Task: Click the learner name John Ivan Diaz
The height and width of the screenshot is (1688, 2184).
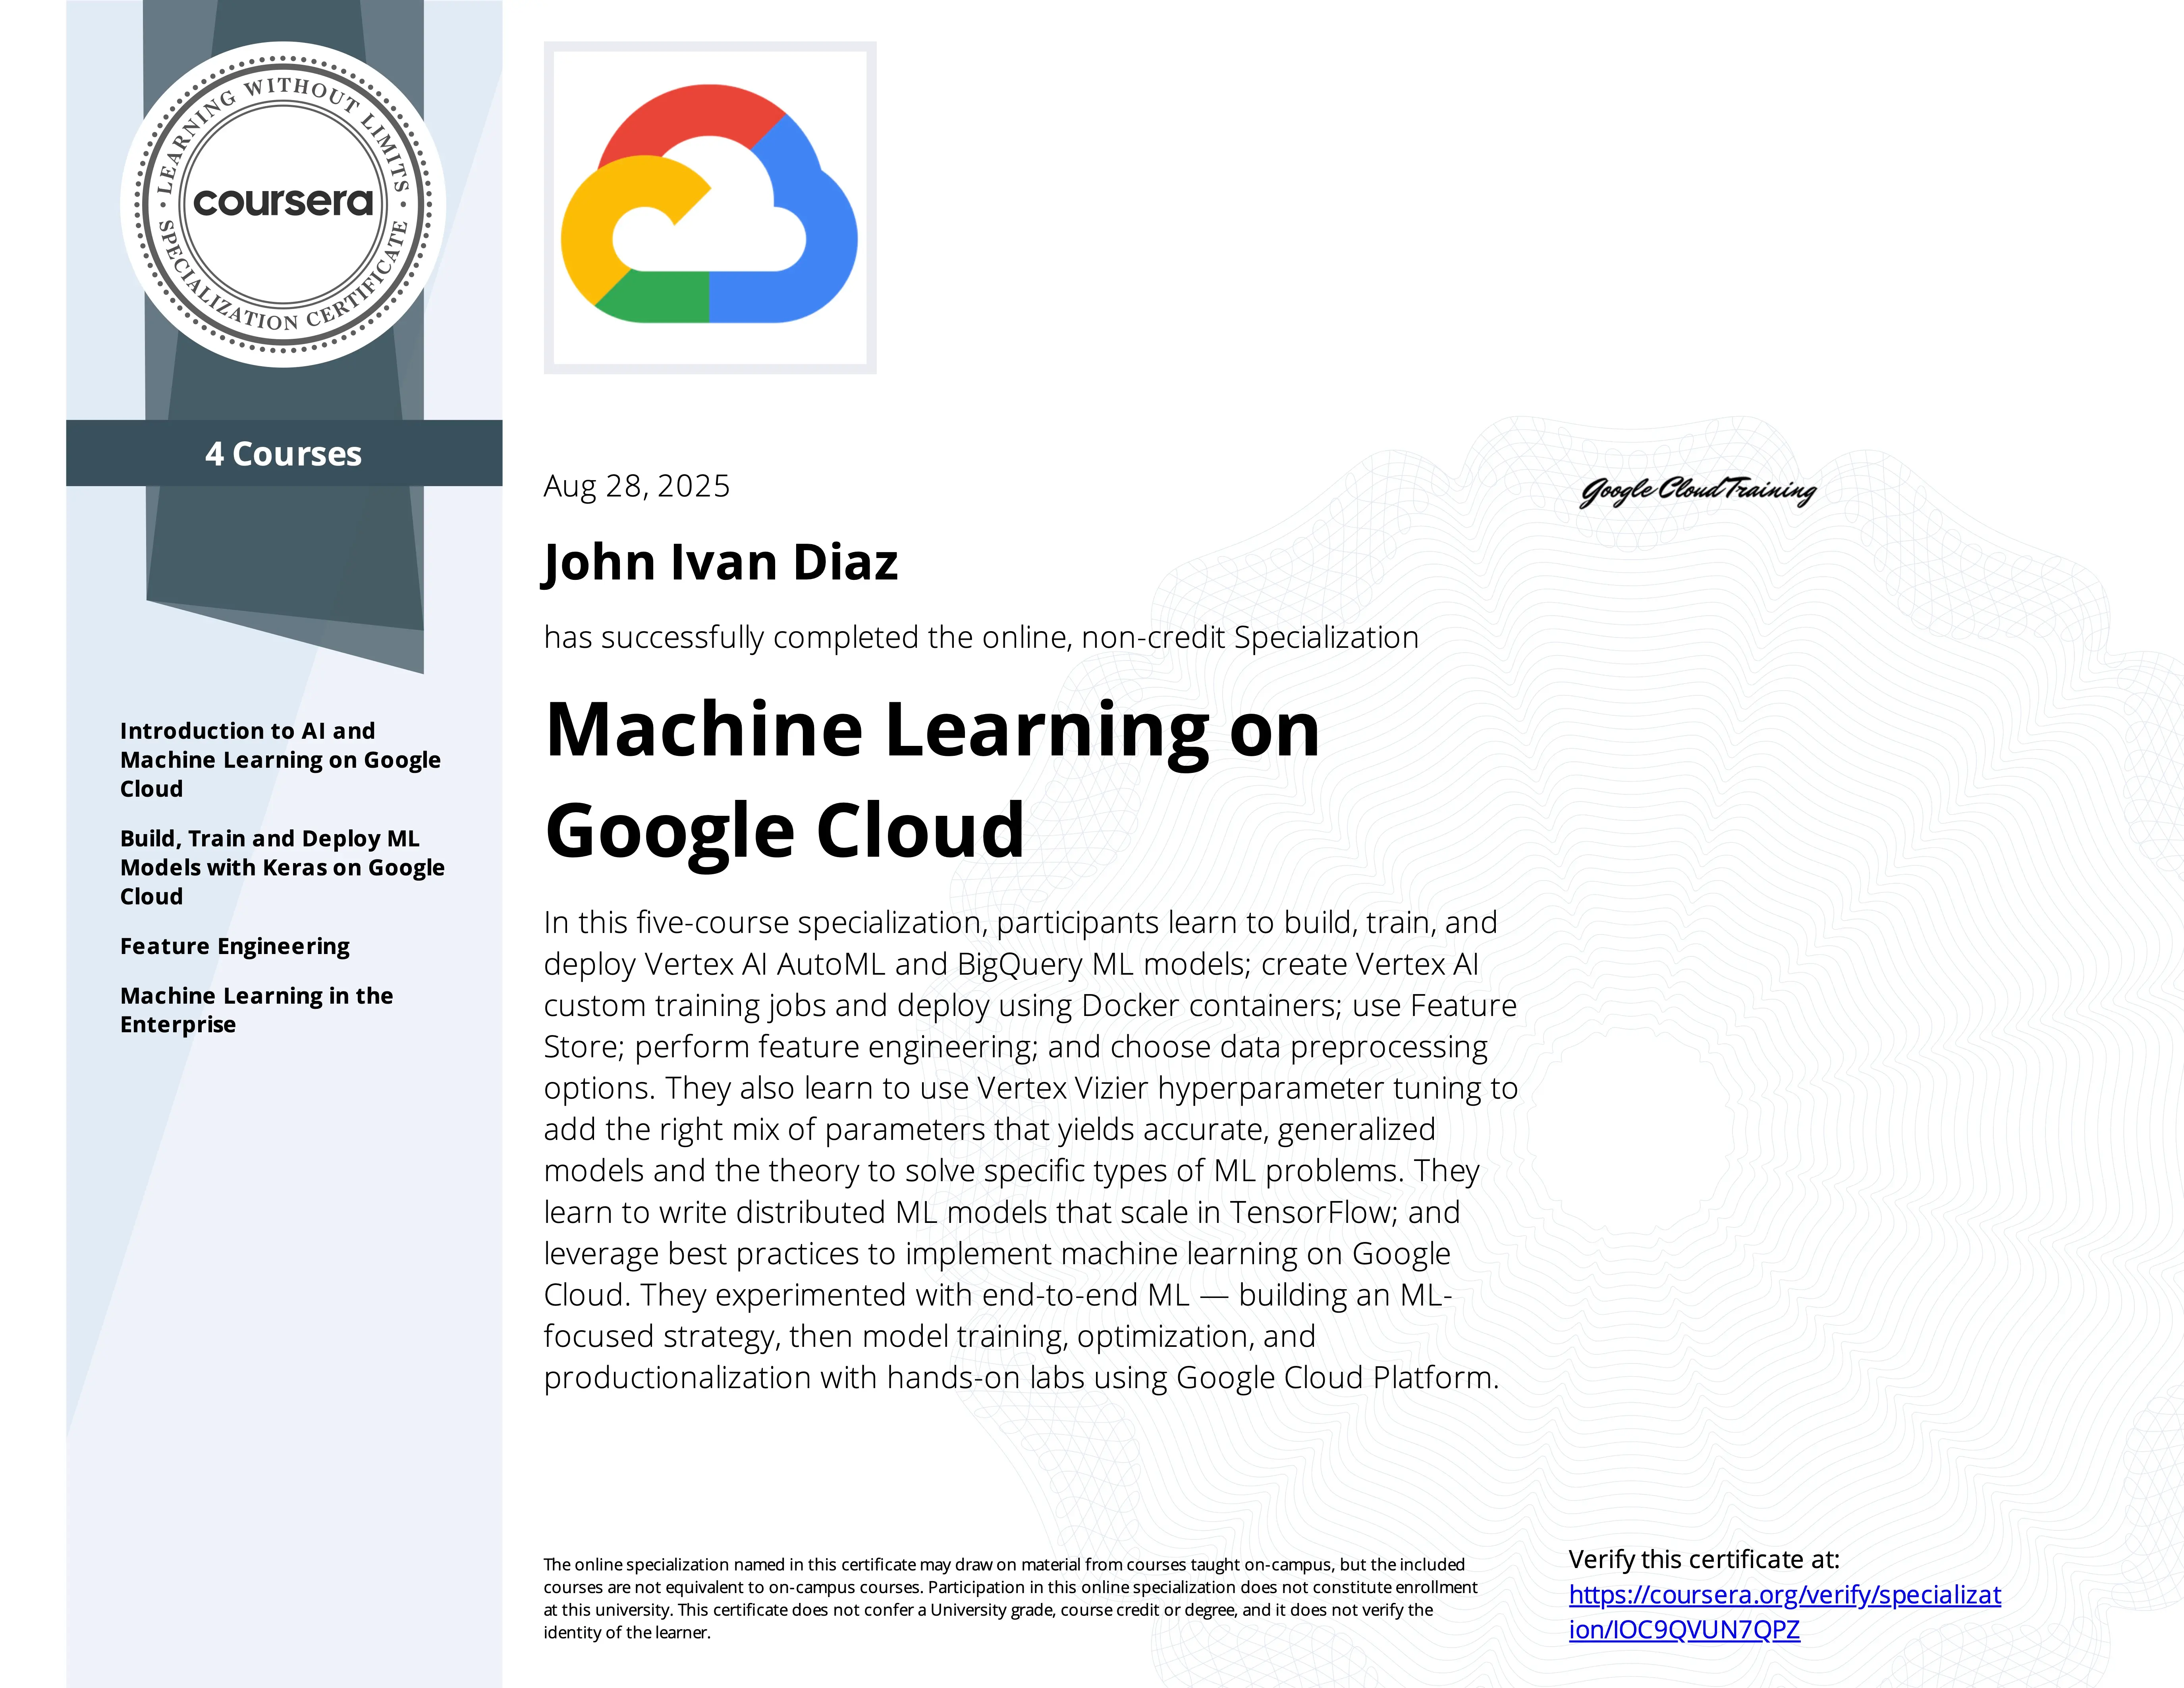Action: tap(722, 563)
